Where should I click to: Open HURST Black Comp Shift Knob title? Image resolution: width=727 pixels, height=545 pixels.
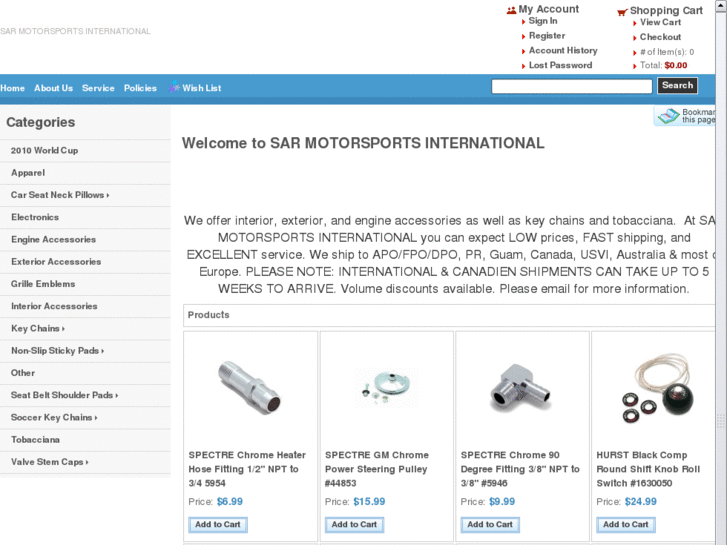(x=648, y=469)
